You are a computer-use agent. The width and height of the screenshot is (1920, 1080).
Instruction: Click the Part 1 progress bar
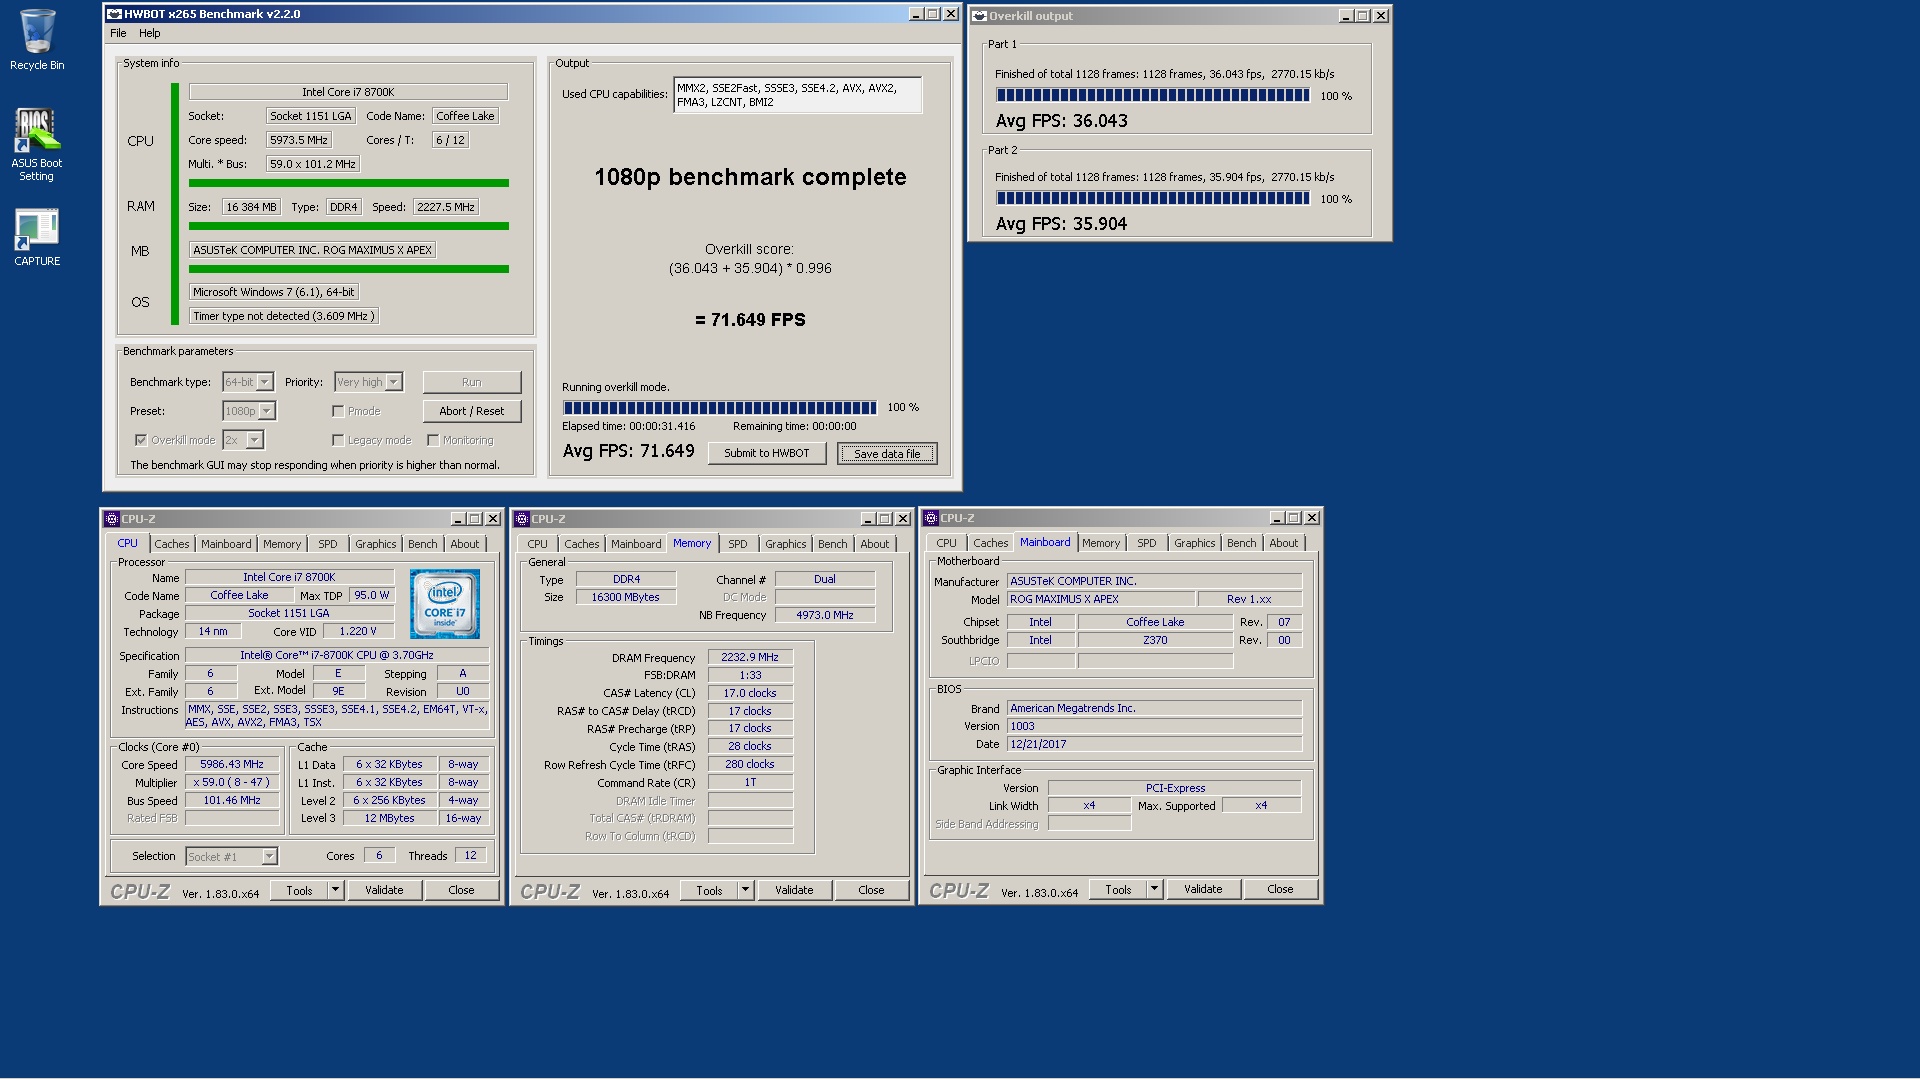click(1153, 96)
